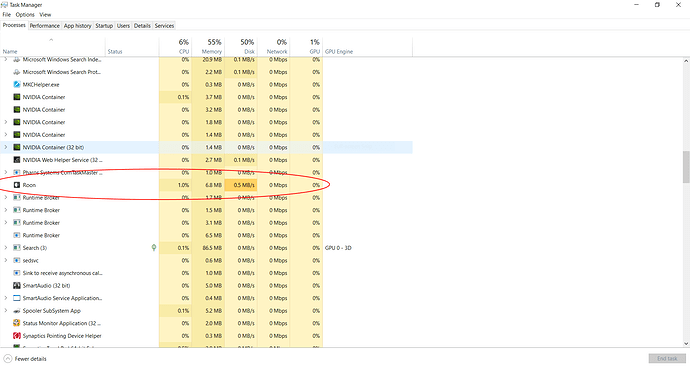Click the Microsoft Windows Search Protocol icon
Viewport: 690px width, 369px height.
pos(17,72)
